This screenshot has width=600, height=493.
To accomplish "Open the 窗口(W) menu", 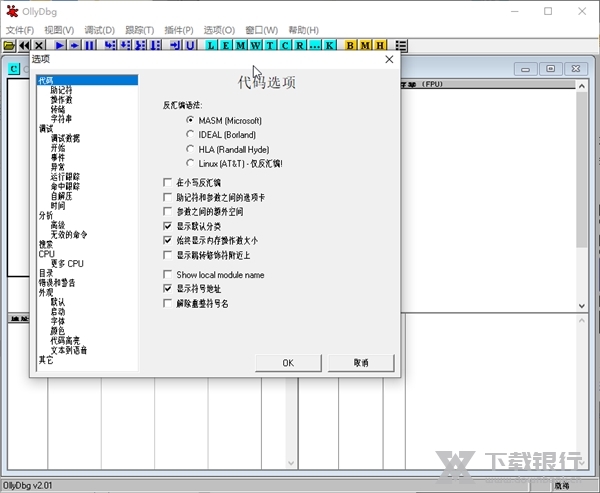I will tap(262, 30).
